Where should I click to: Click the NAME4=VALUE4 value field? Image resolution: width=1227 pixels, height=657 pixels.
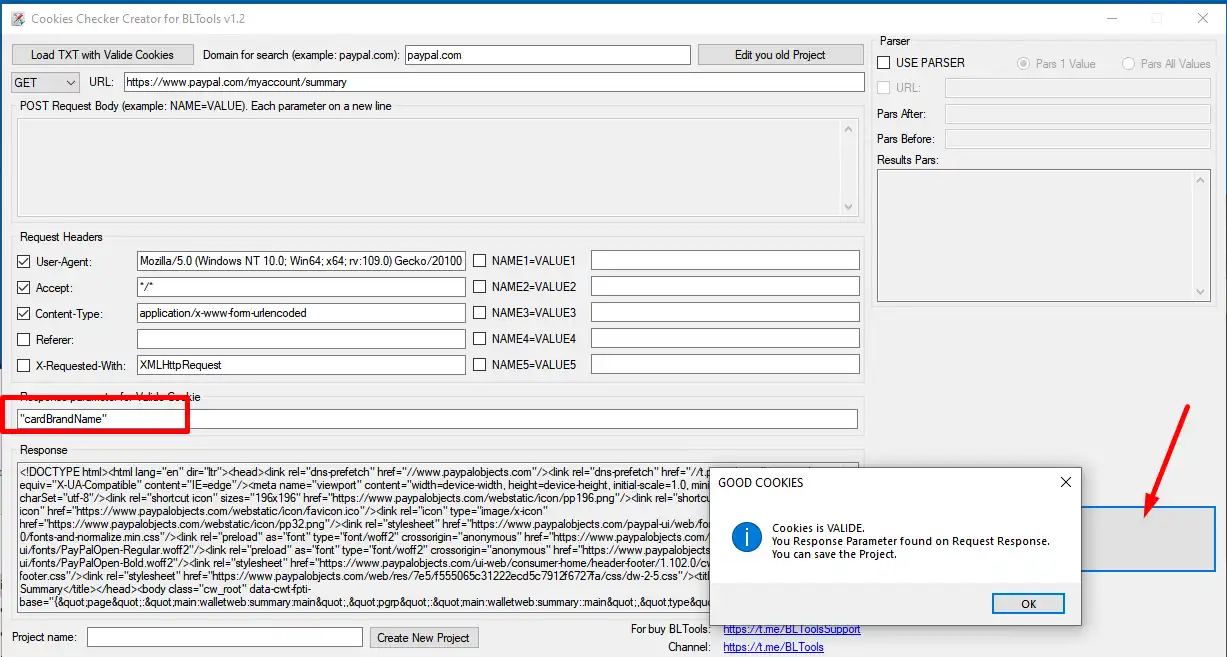[725, 339]
